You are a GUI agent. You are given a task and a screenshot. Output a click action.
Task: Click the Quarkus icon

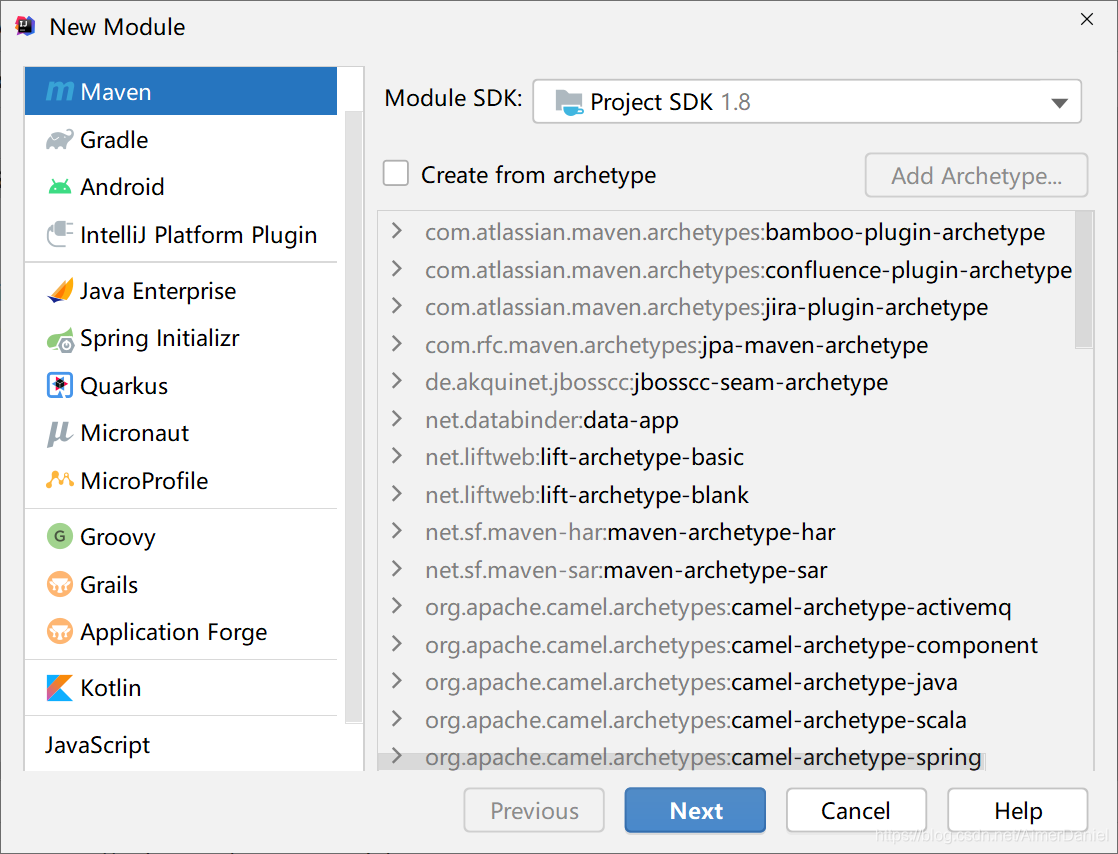click(x=60, y=385)
